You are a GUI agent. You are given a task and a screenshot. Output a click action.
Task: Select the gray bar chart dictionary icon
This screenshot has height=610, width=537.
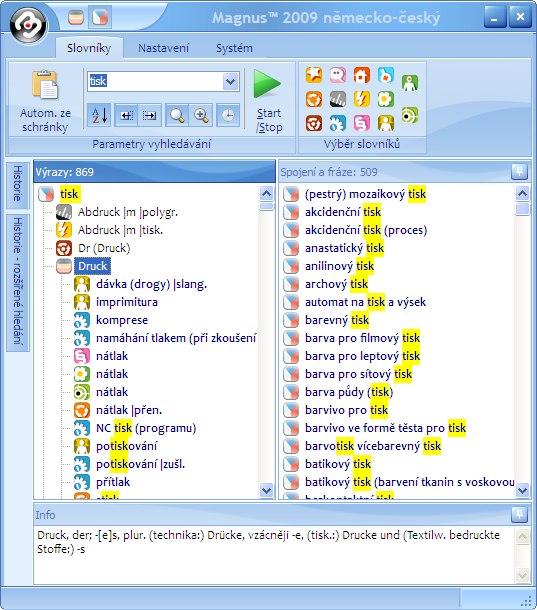click(338, 99)
